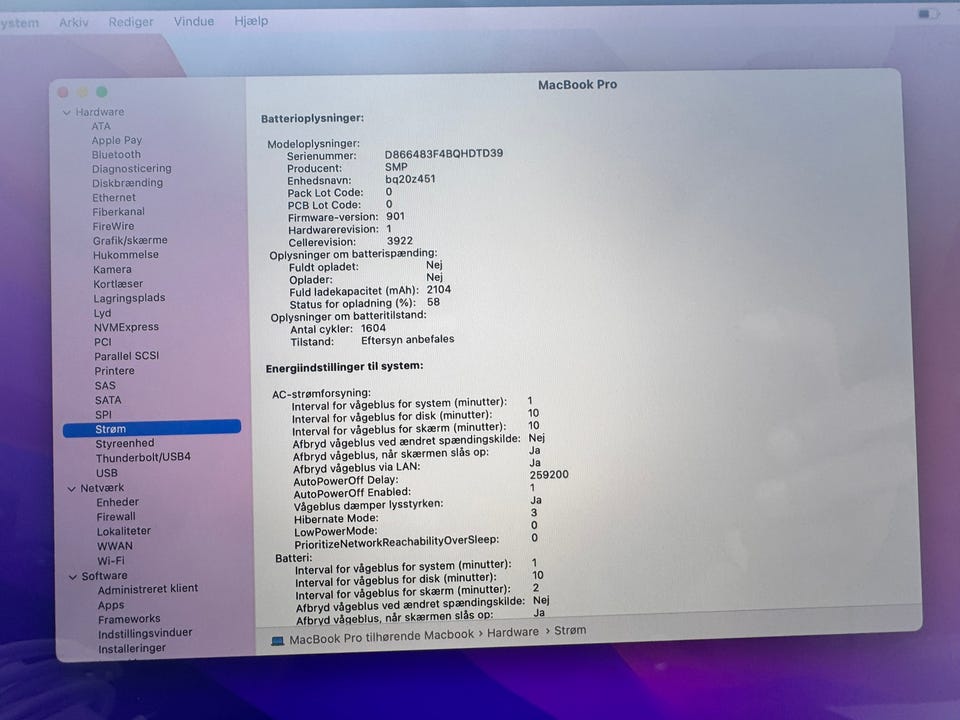Click the battery icon in menu bar

(929, 13)
